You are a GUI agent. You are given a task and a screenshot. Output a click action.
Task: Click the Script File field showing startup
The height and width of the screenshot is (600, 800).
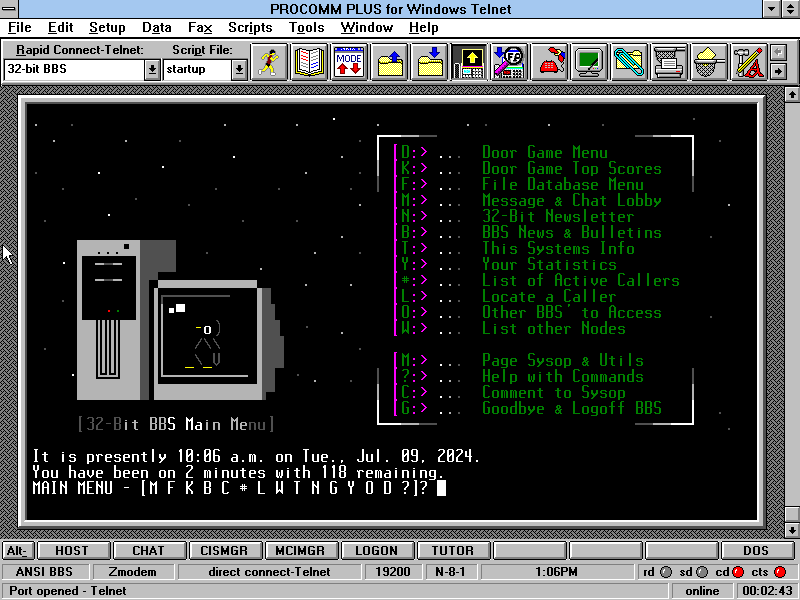(x=197, y=70)
